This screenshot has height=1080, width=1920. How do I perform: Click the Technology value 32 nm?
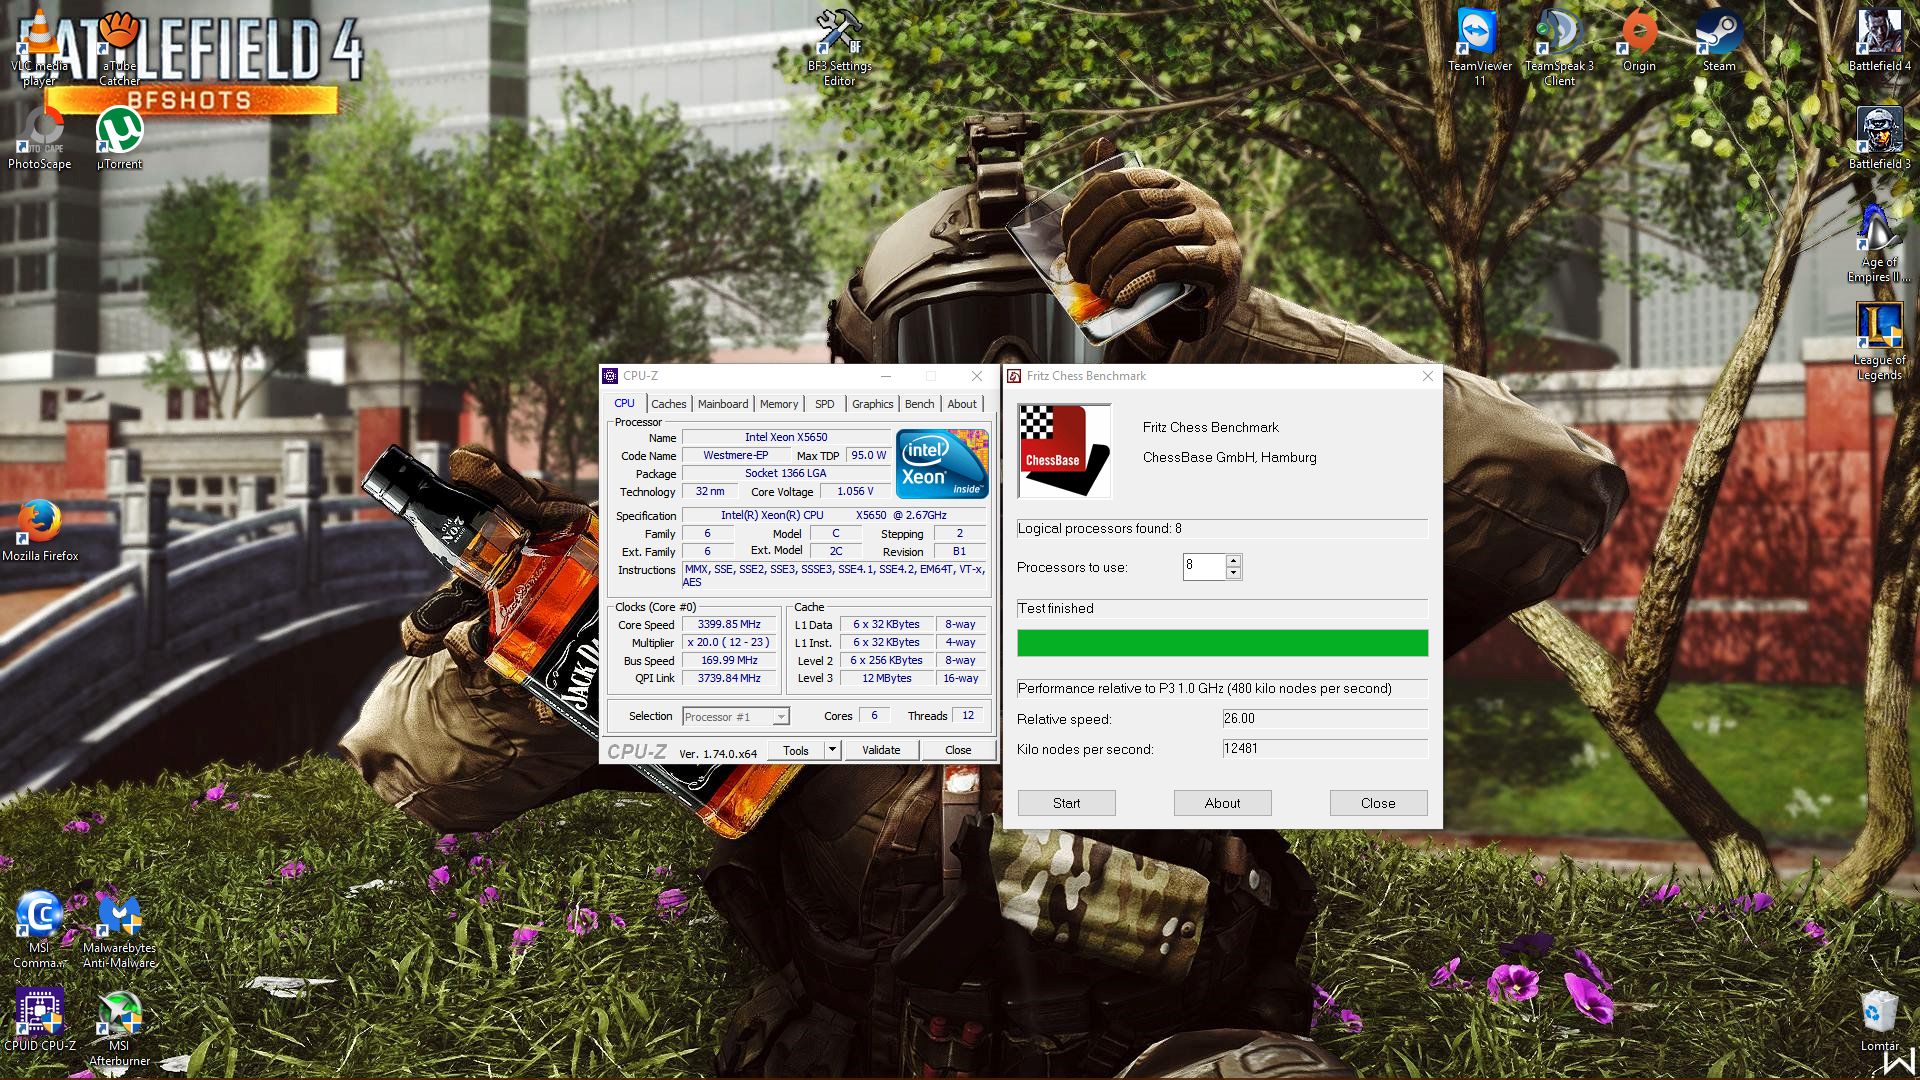(x=710, y=491)
